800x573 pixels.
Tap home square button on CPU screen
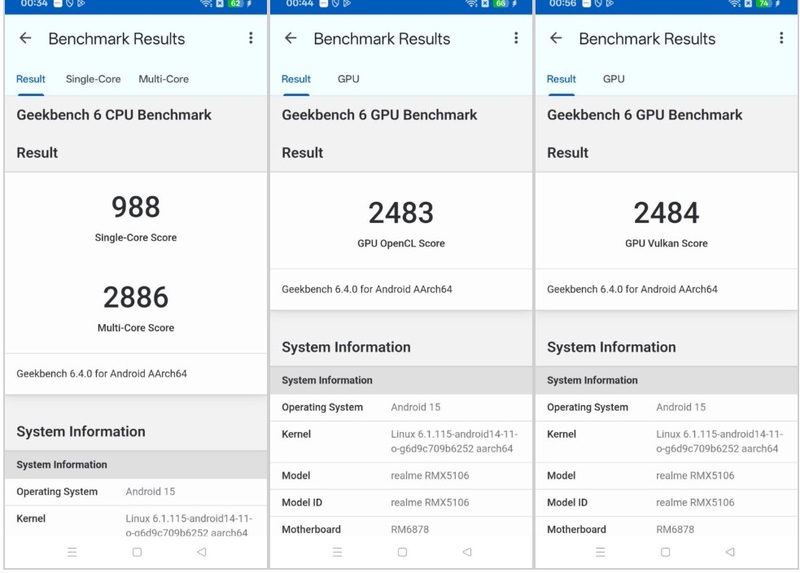[x=137, y=552]
